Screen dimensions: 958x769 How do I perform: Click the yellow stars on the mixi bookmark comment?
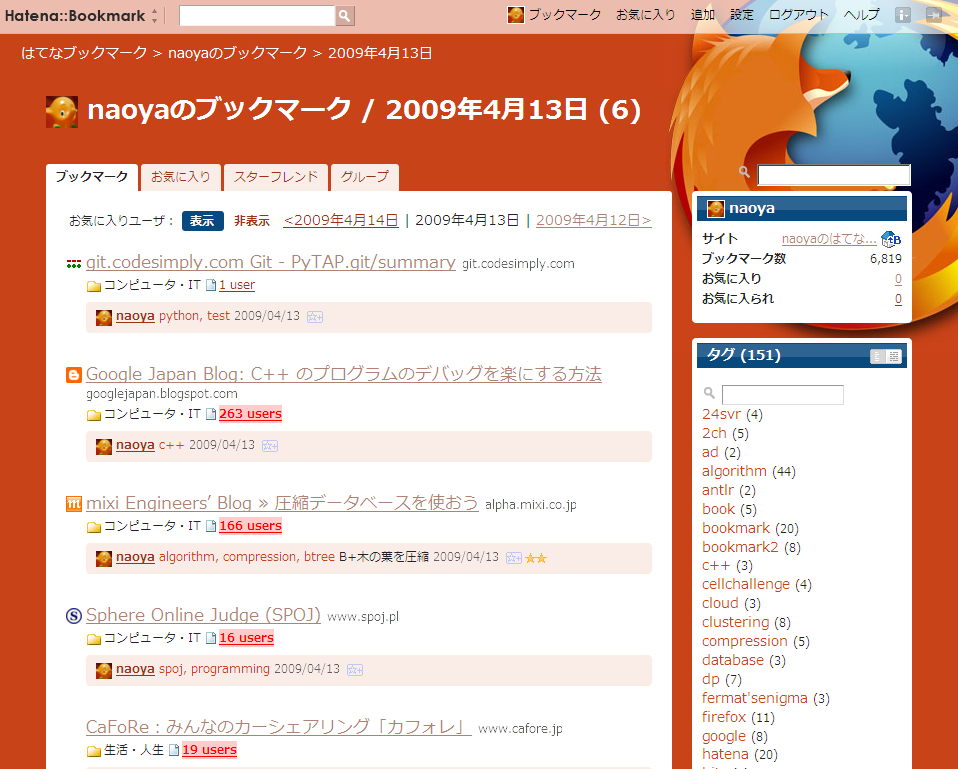coord(536,558)
